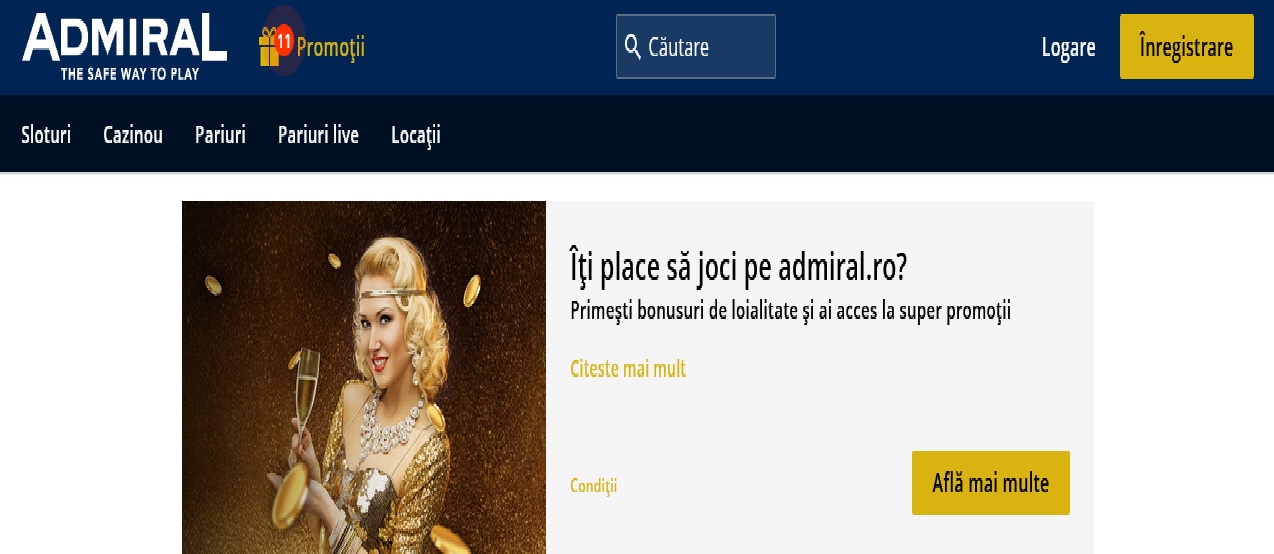This screenshot has width=1274, height=554.
Task: Open the Condiții link
Action: pyautogui.click(x=594, y=486)
